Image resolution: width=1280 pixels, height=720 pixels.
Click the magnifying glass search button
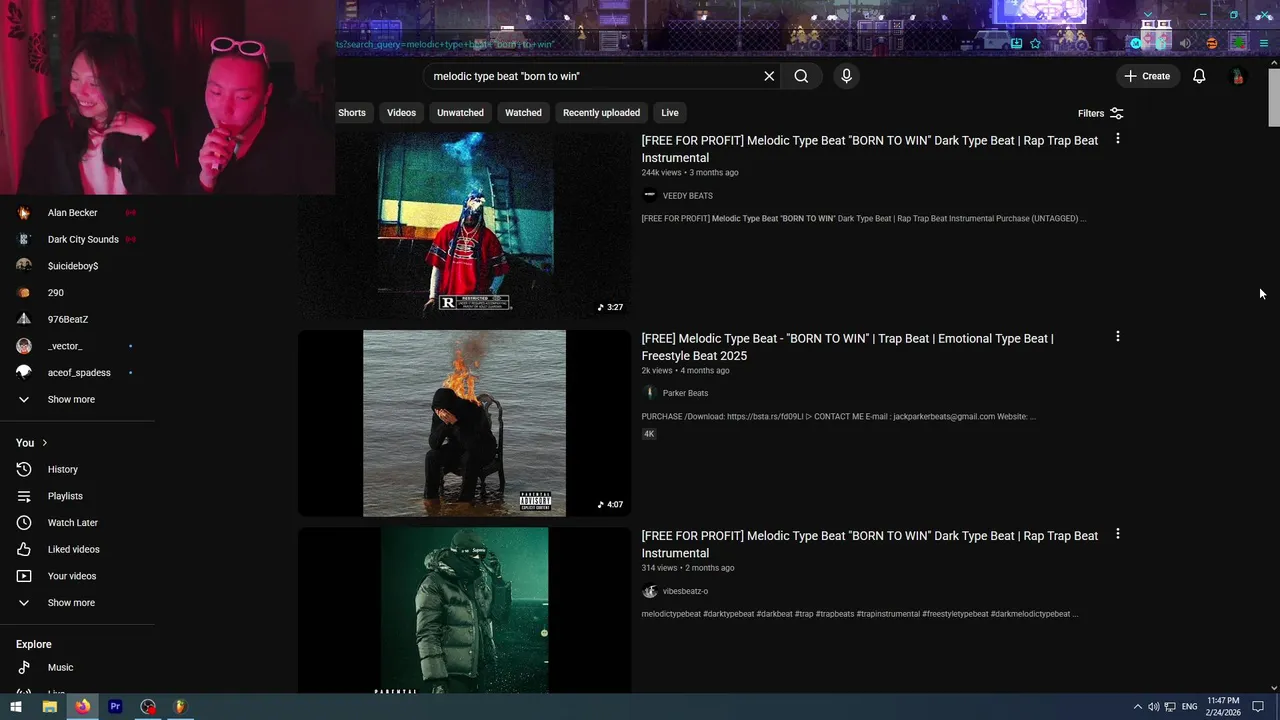pos(801,76)
